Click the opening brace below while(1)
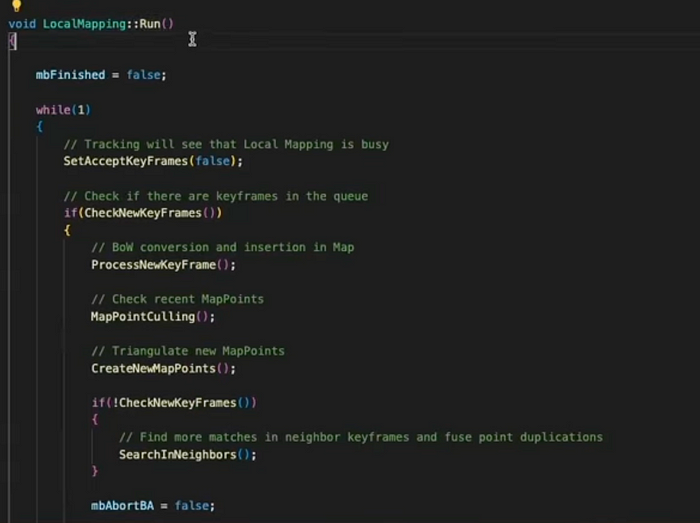The image size is (700, 523). coord(39,127)
